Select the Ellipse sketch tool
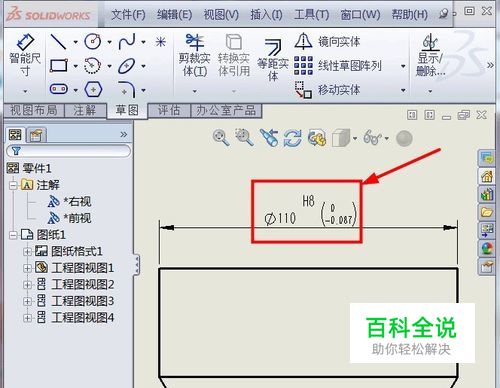The width and height of the screenshot is (500, 388). tap(127, 66)
